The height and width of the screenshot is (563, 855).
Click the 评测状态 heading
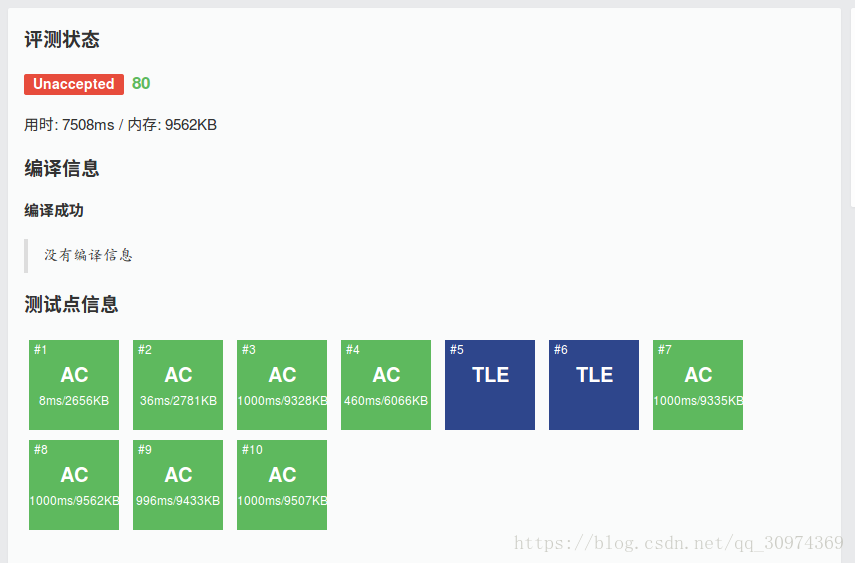(x=62, y=40)
